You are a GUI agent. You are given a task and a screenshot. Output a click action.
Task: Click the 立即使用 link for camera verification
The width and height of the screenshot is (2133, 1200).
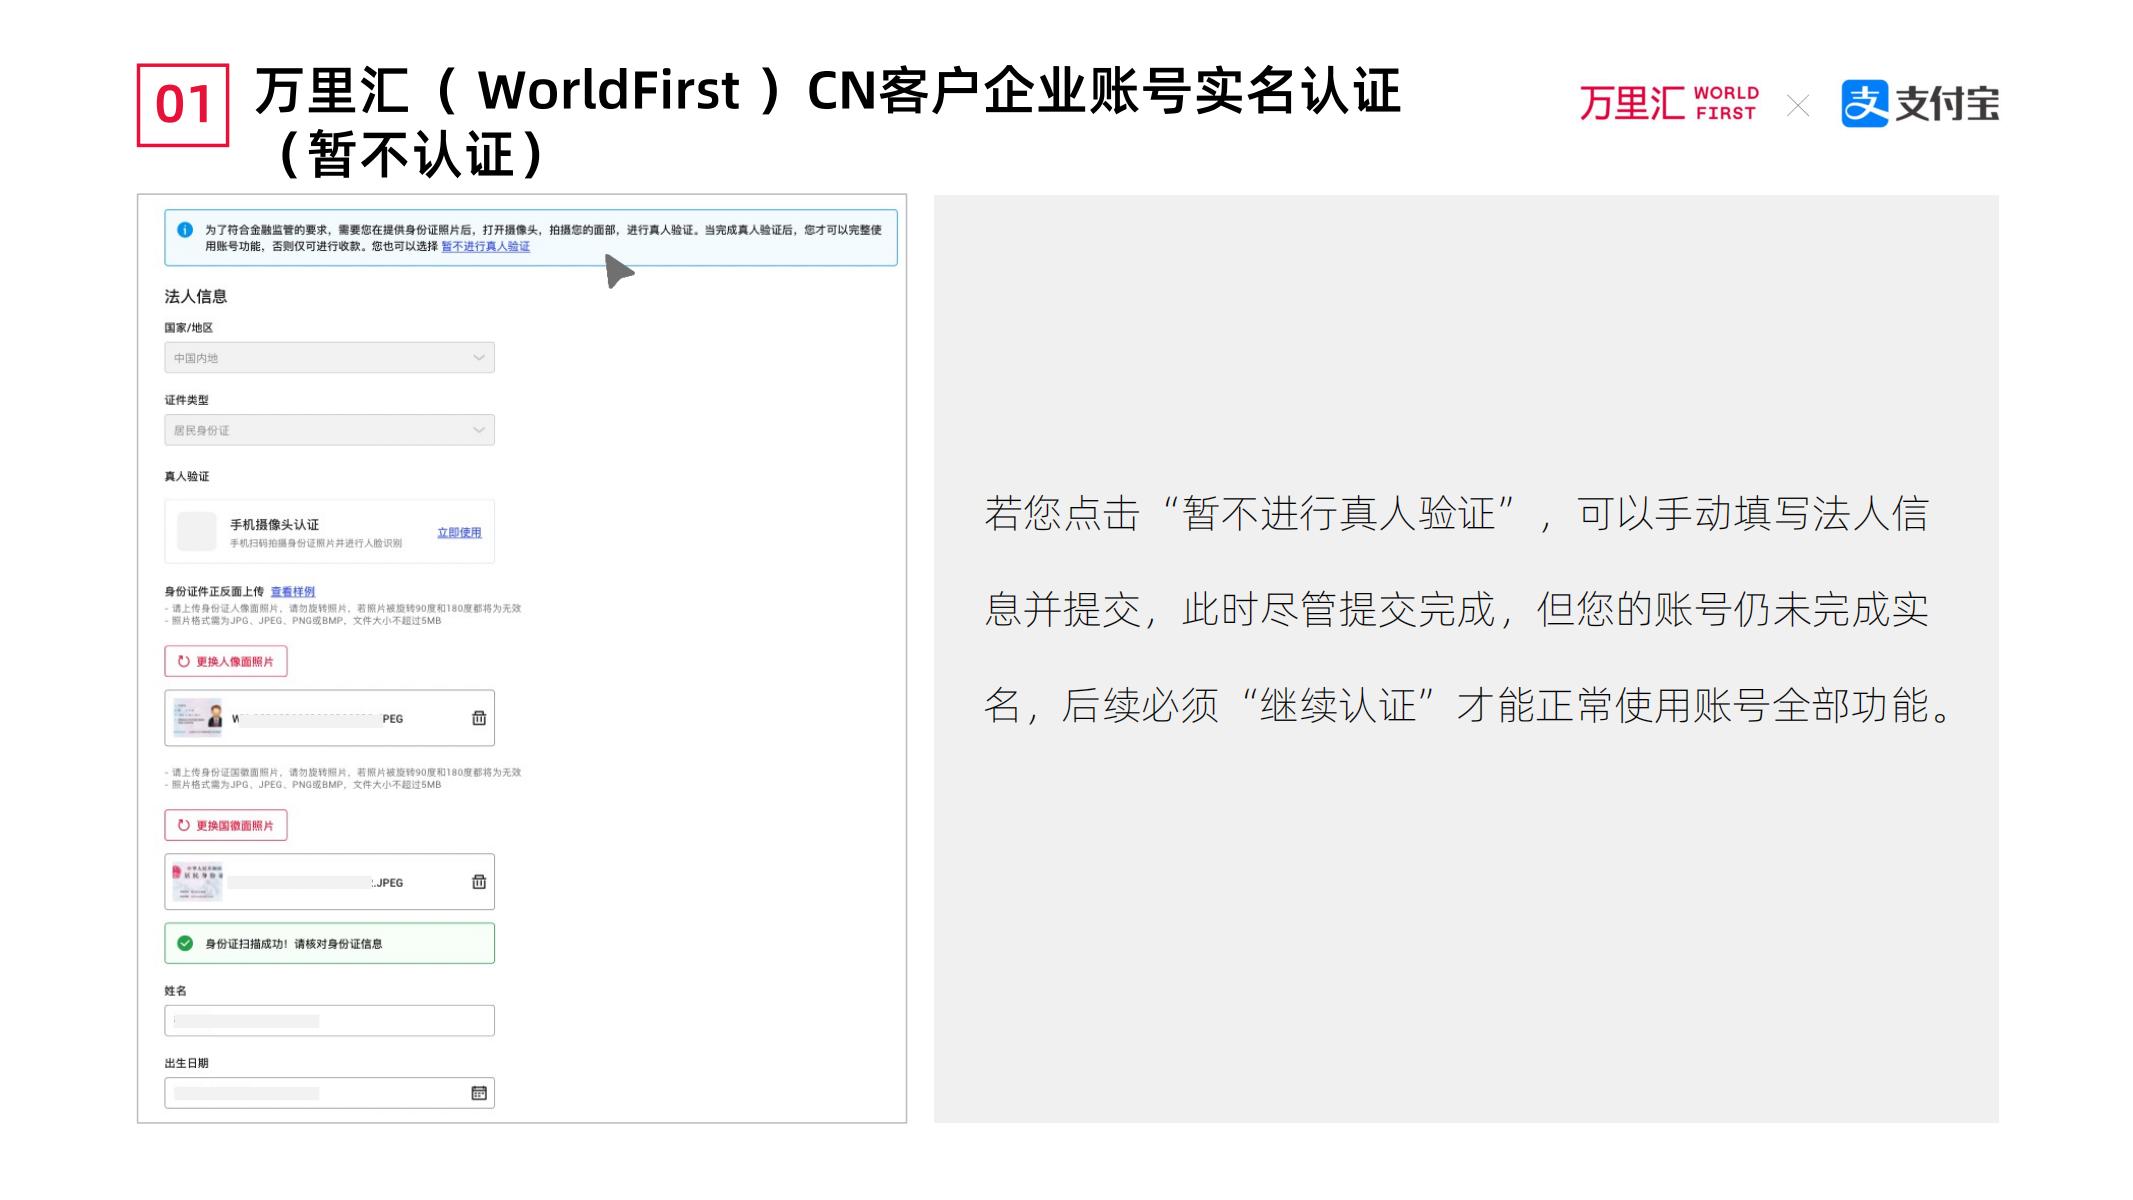(459, 533)
